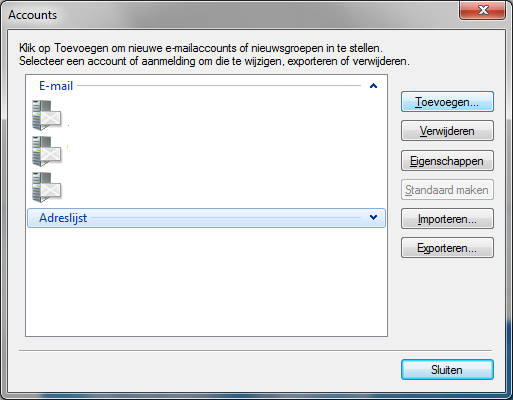The image size is (513, 400).
Task: Collapse the E-mail section chevron
Action: point(373,86)
